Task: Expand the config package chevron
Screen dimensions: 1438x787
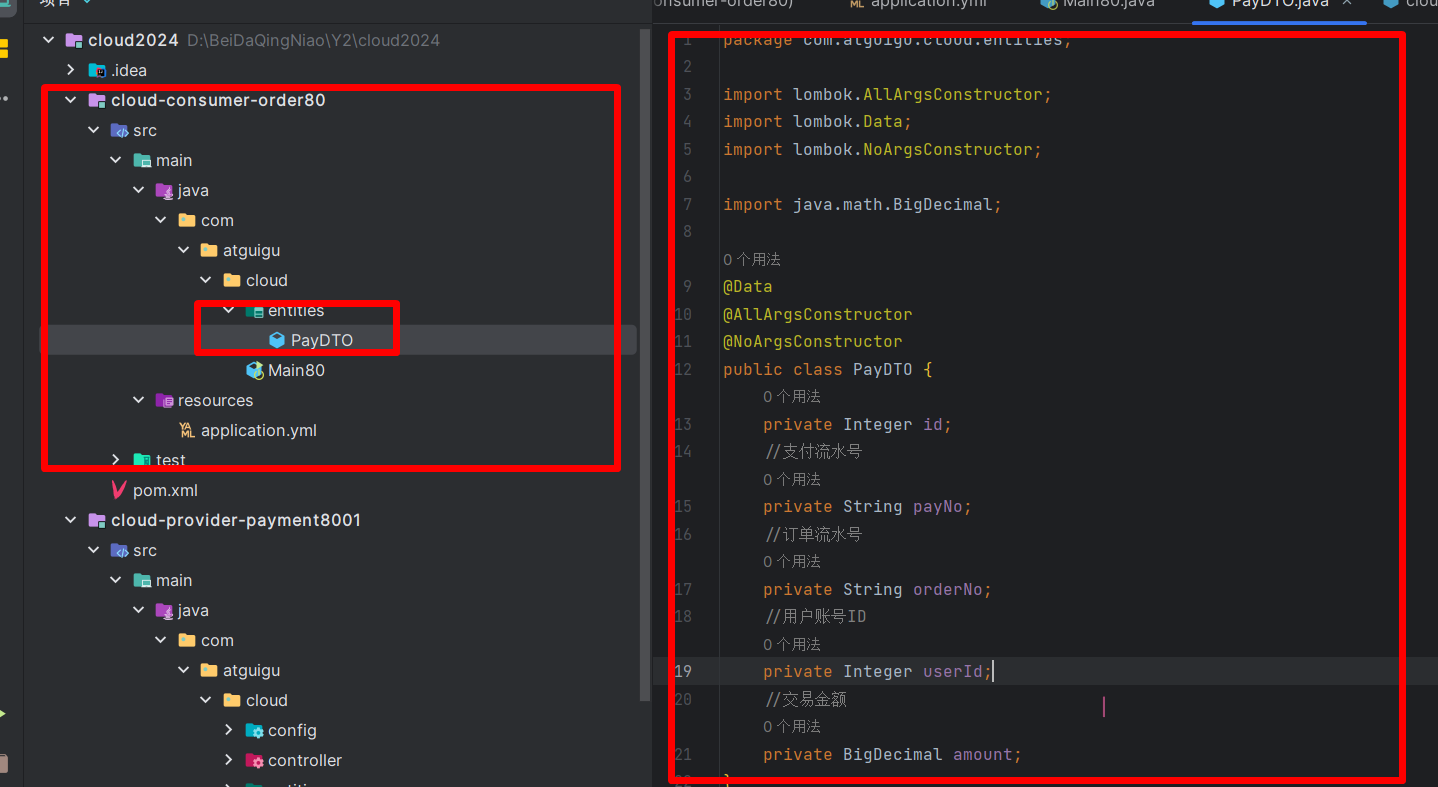Action: tap(229, 730)
